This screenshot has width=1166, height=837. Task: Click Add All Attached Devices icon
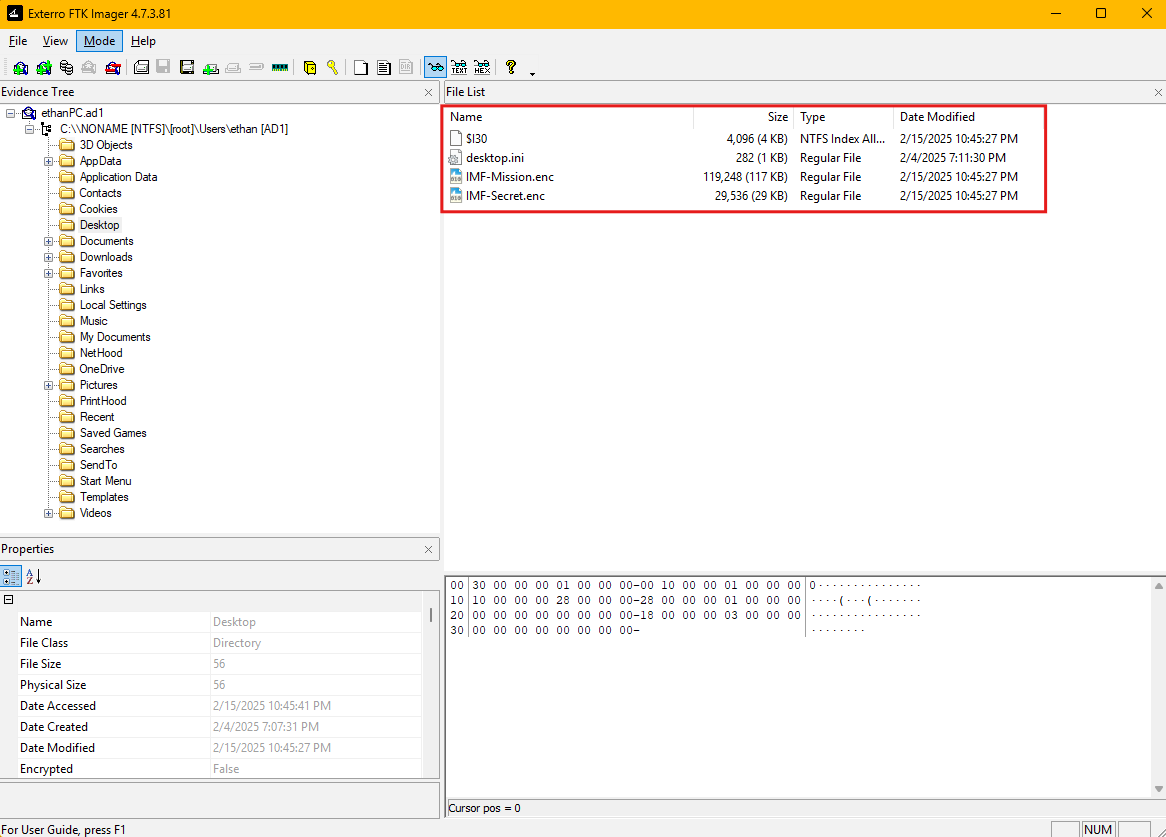click(43, 68)
